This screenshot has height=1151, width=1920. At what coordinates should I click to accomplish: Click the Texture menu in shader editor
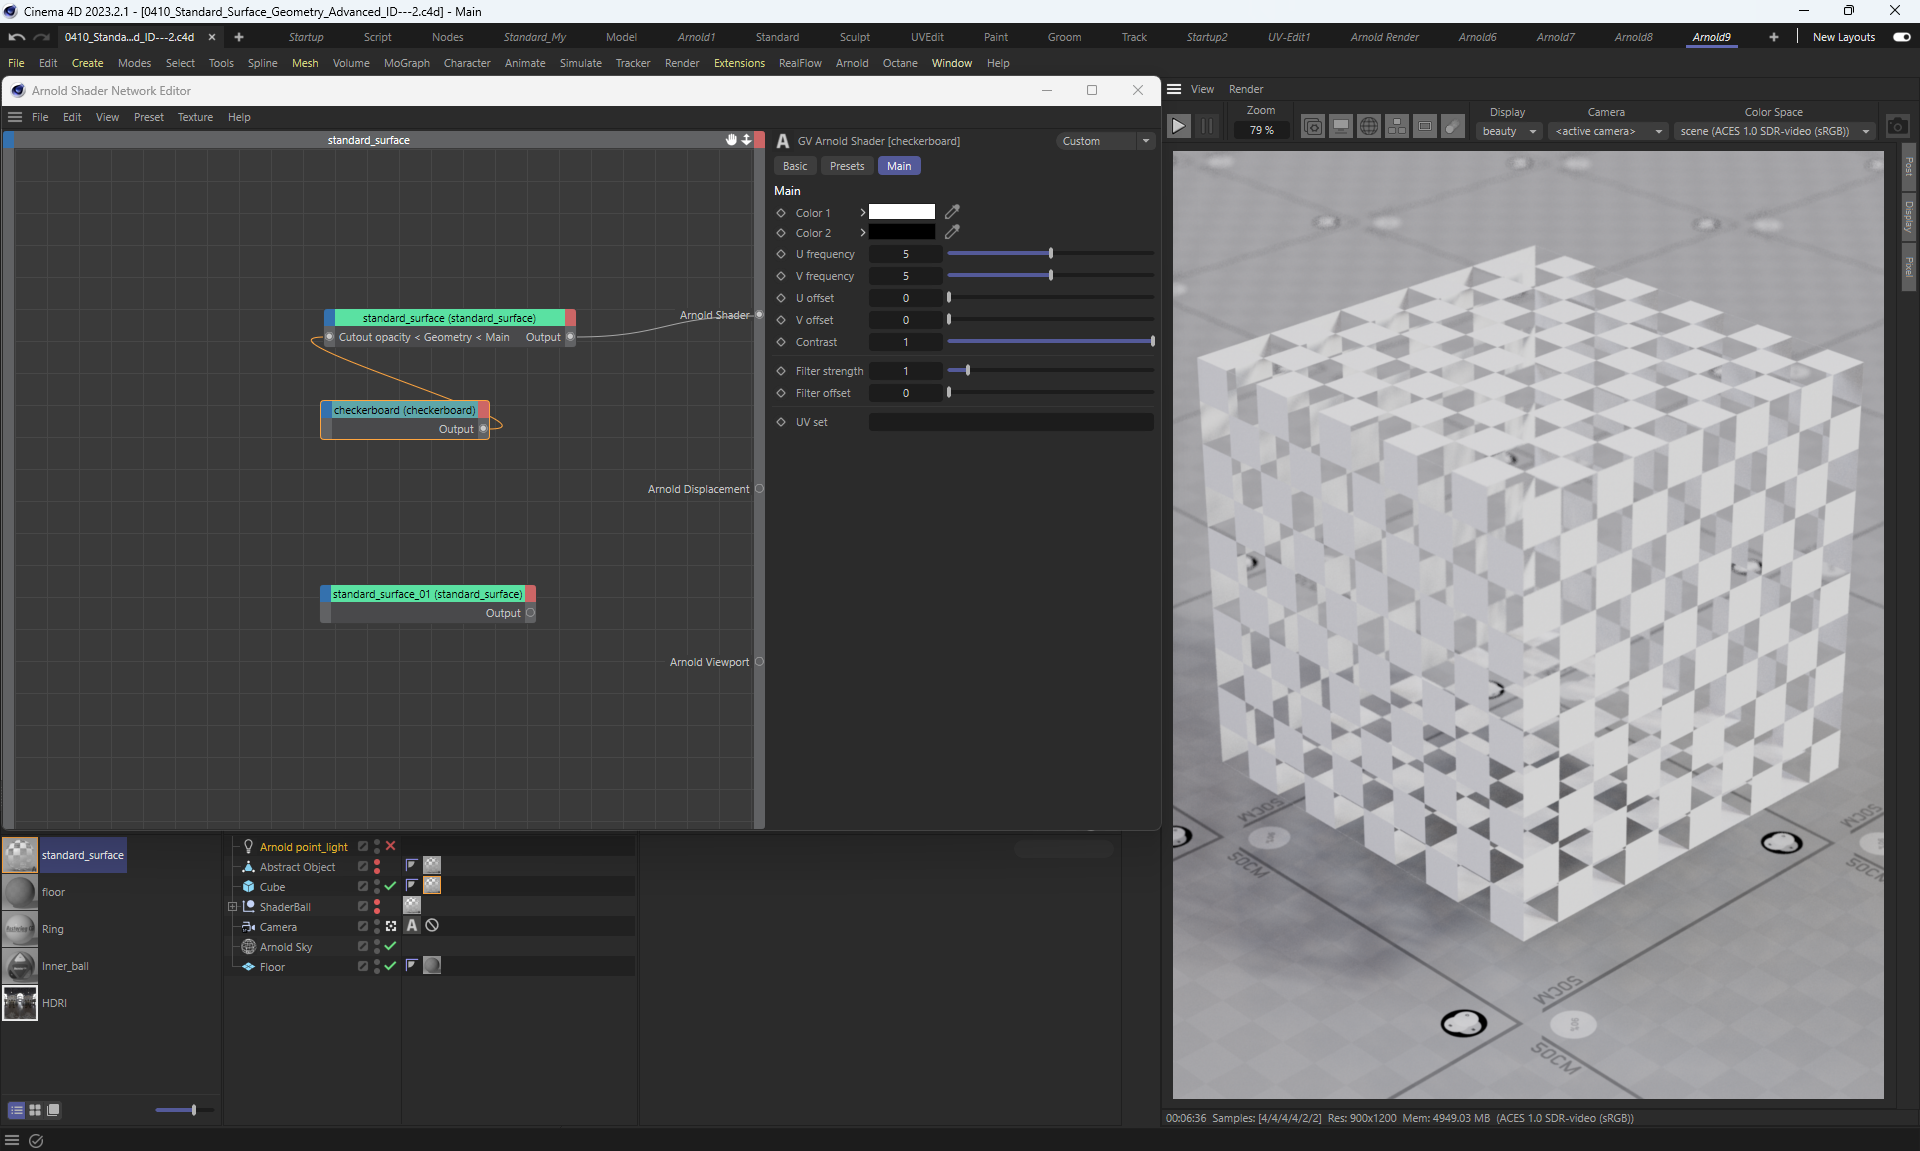(x=195, y=117)
